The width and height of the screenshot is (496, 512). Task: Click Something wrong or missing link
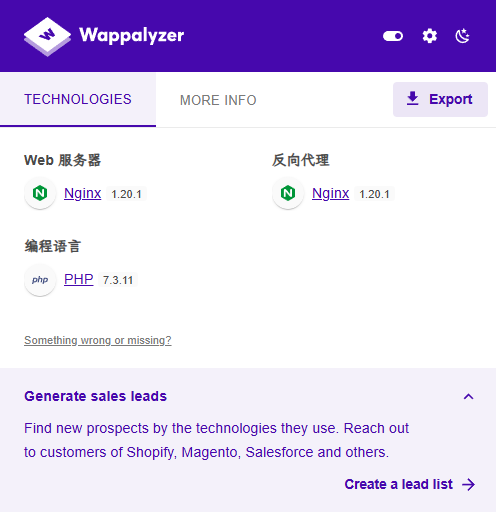click(98, 340)
